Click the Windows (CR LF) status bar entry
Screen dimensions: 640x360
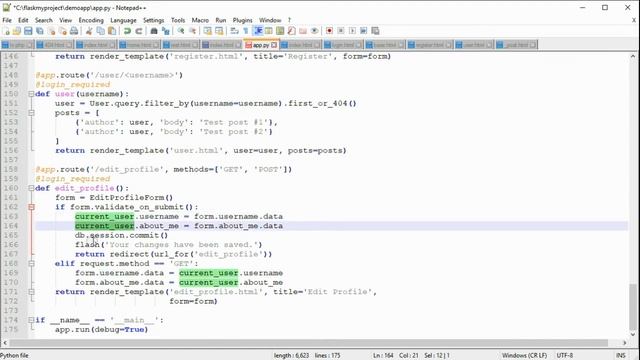coord(524,356)
